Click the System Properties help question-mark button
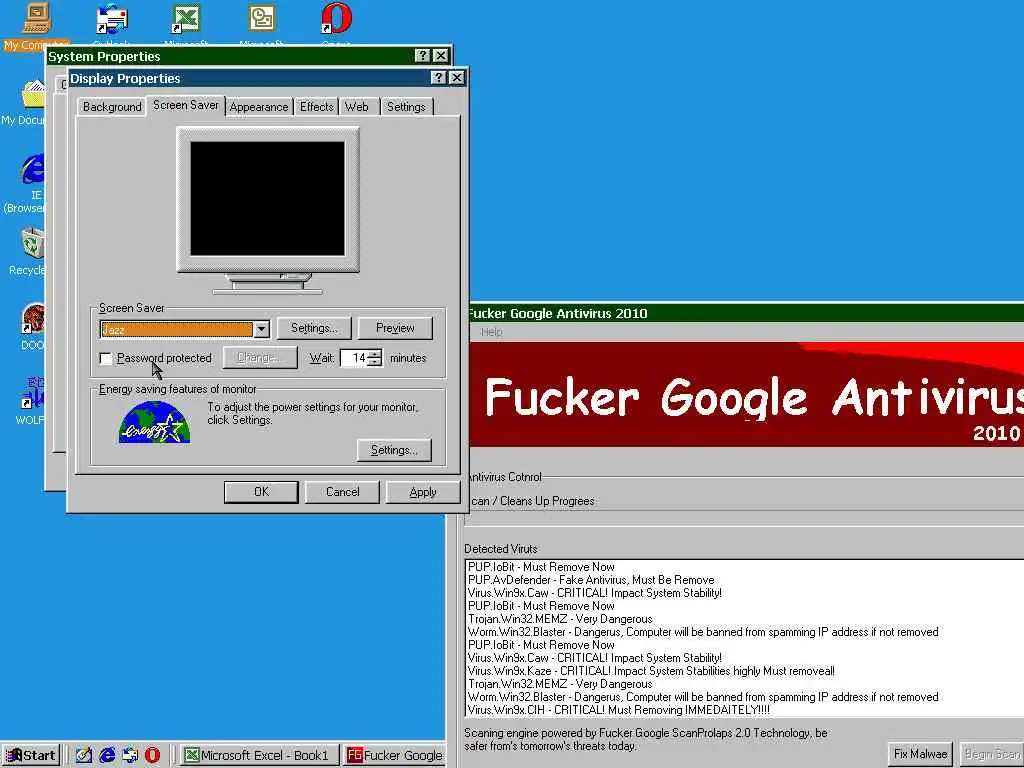This screenshot has width=1024, height=768. click(x=423, y=56)
